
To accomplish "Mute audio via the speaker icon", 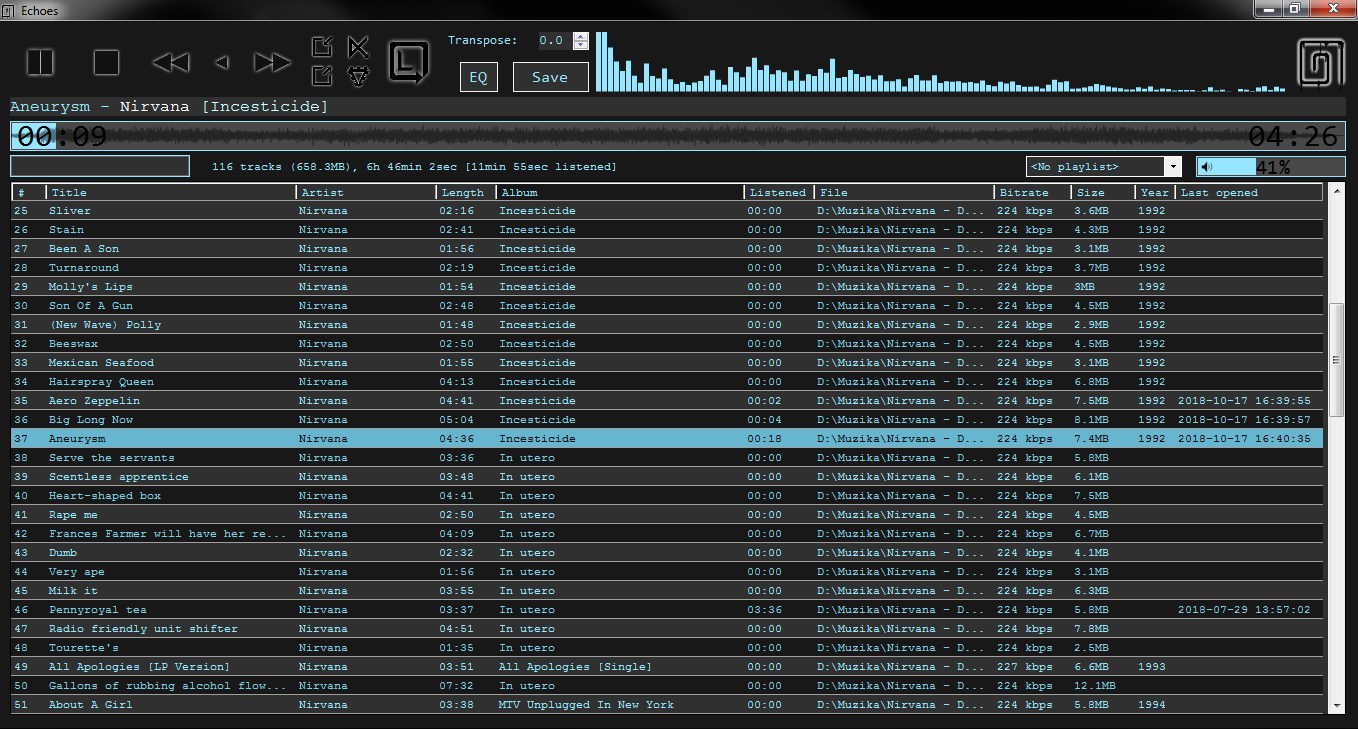I will (1207, 167).
